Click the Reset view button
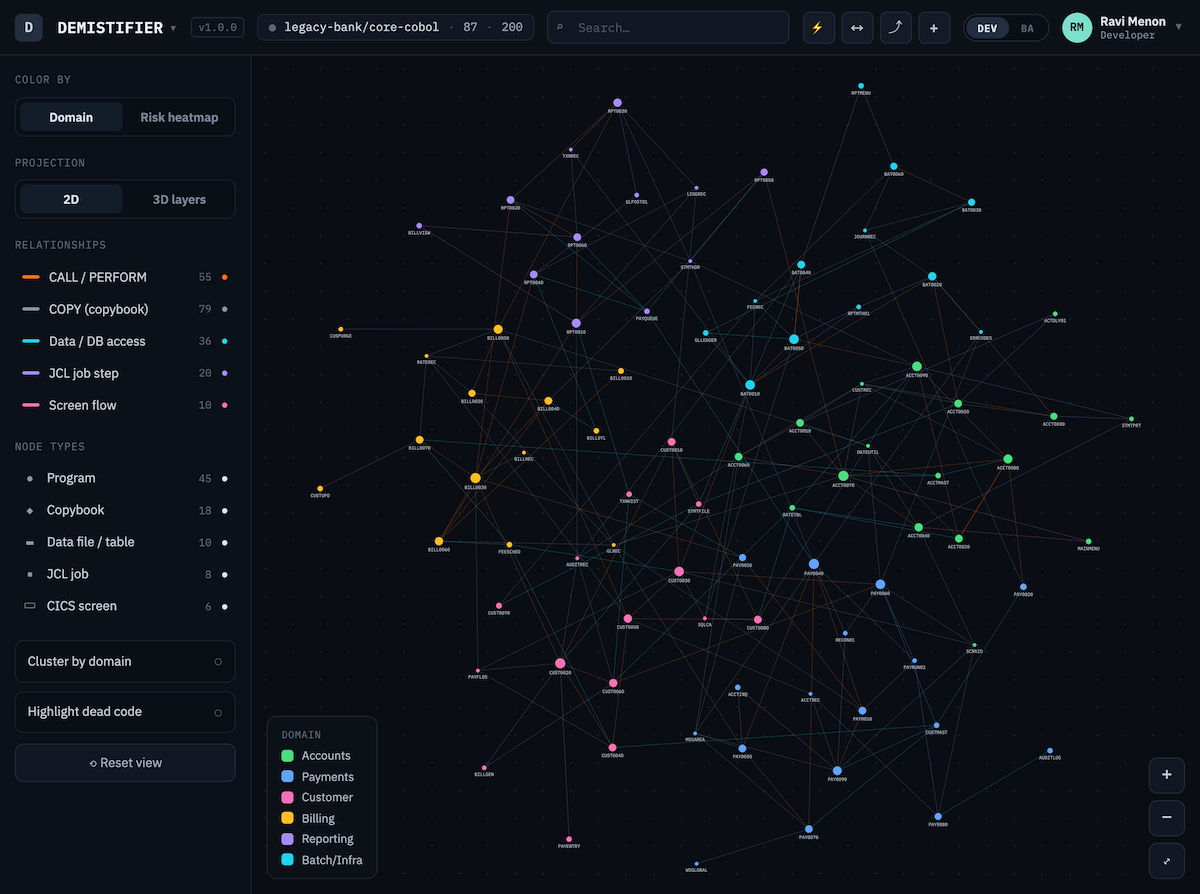Image resolution: width=1200 pixels, height=894 pixels. click(x=125, y=762)
